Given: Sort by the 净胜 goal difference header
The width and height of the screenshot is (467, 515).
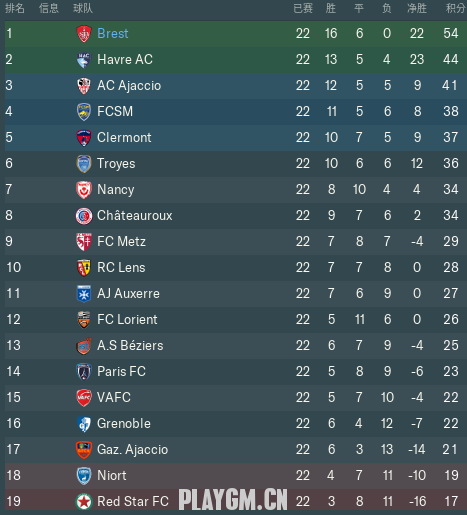Looking at the screenshot, I should click(x=417, y=8).
